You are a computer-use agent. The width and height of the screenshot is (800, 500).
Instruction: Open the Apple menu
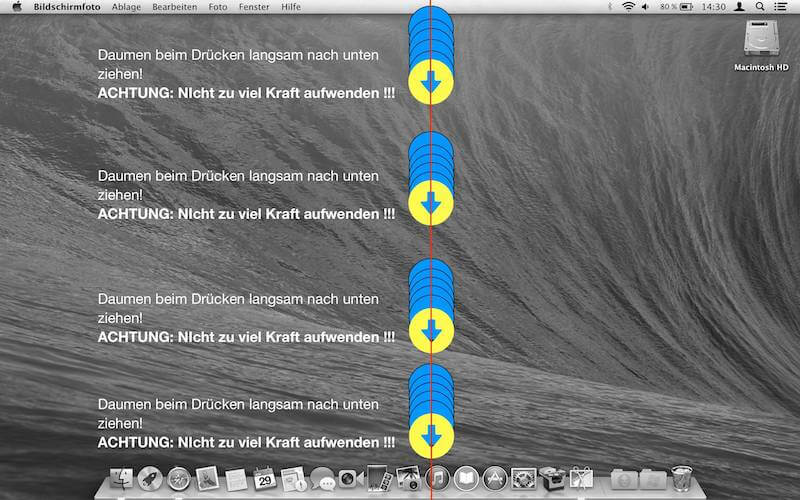(x=17, y=7)
